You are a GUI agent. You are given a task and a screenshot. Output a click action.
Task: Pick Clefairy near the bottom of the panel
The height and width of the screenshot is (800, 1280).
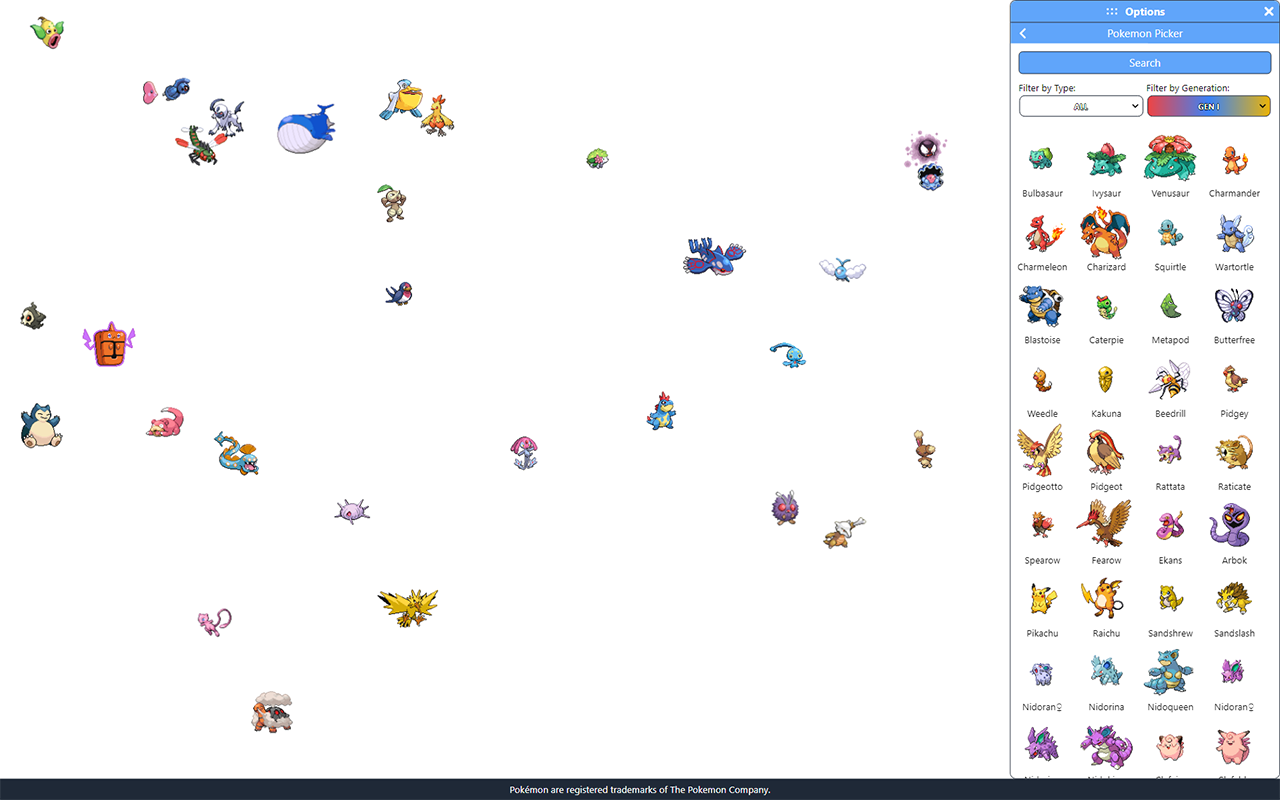[1170, 745]
